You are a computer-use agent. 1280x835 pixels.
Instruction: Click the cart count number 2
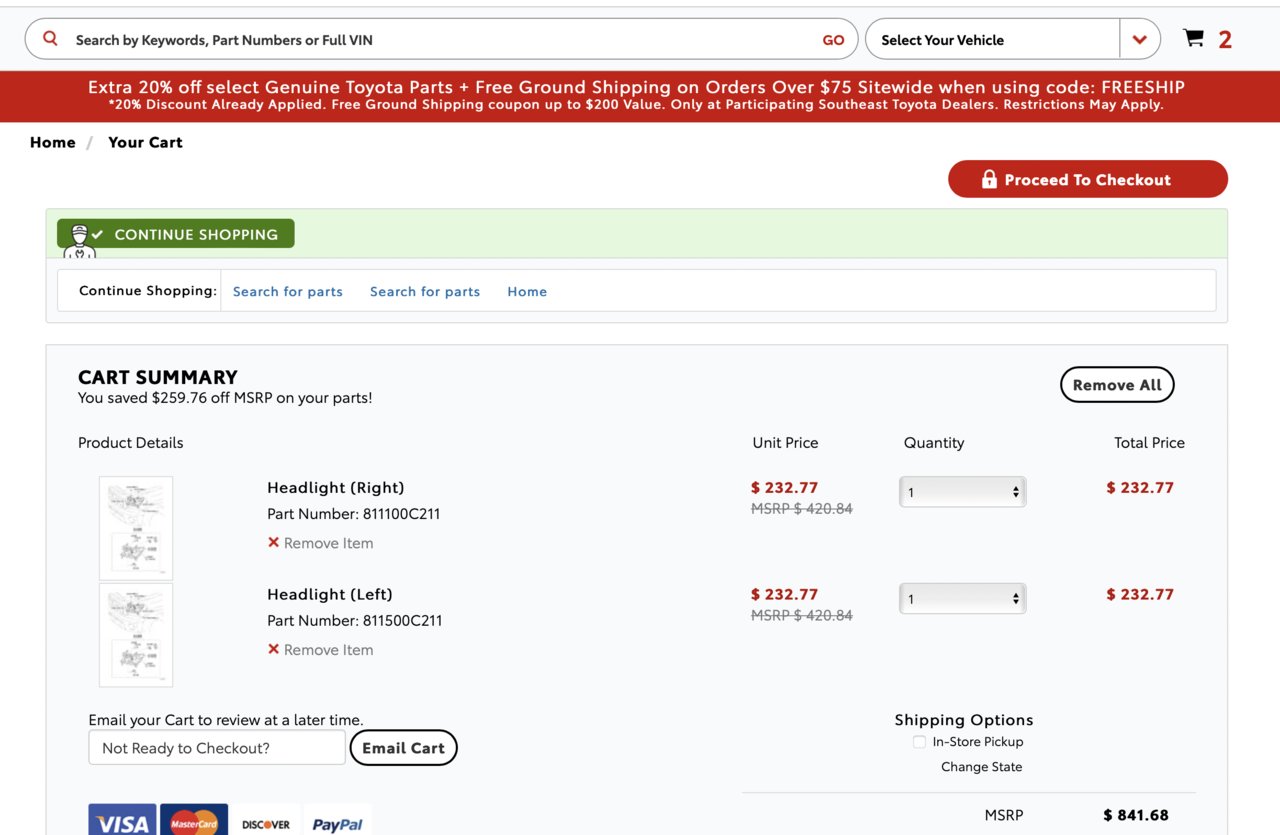pos(1225,40)
